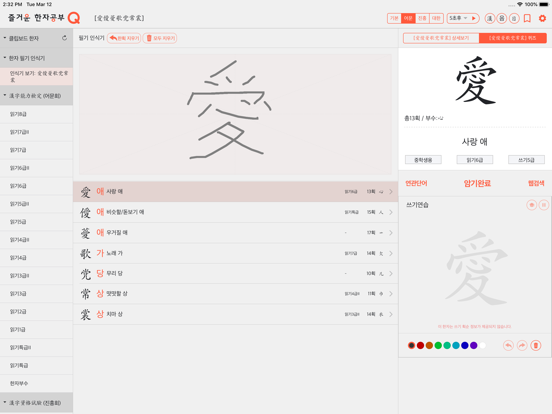Select the 진흥 mode tab

[422, 18]
